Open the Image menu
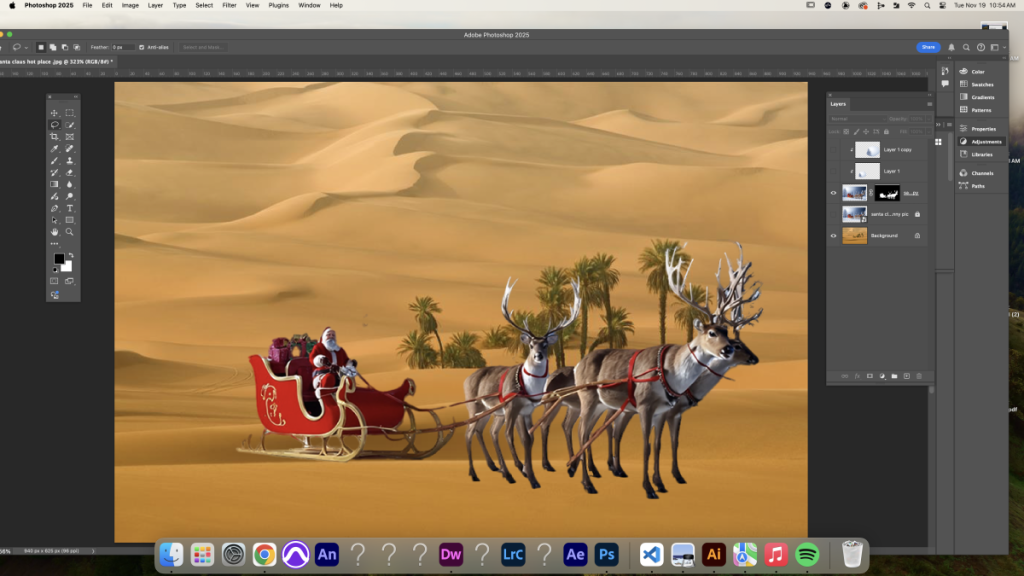Viewport: 1024px width, 576px height. pyautogui.click(x=130, y=5)
